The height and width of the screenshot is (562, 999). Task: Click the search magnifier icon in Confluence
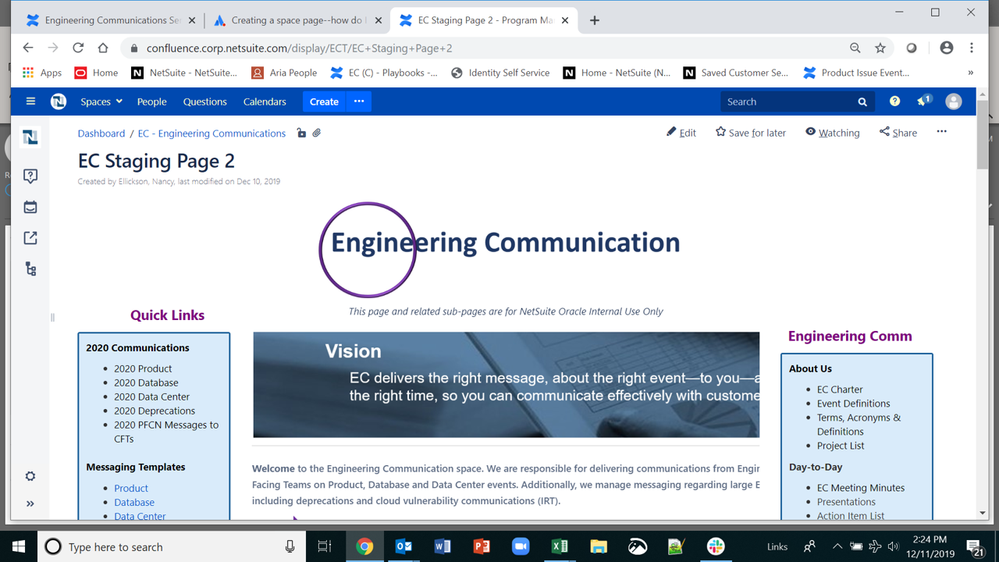862,102
